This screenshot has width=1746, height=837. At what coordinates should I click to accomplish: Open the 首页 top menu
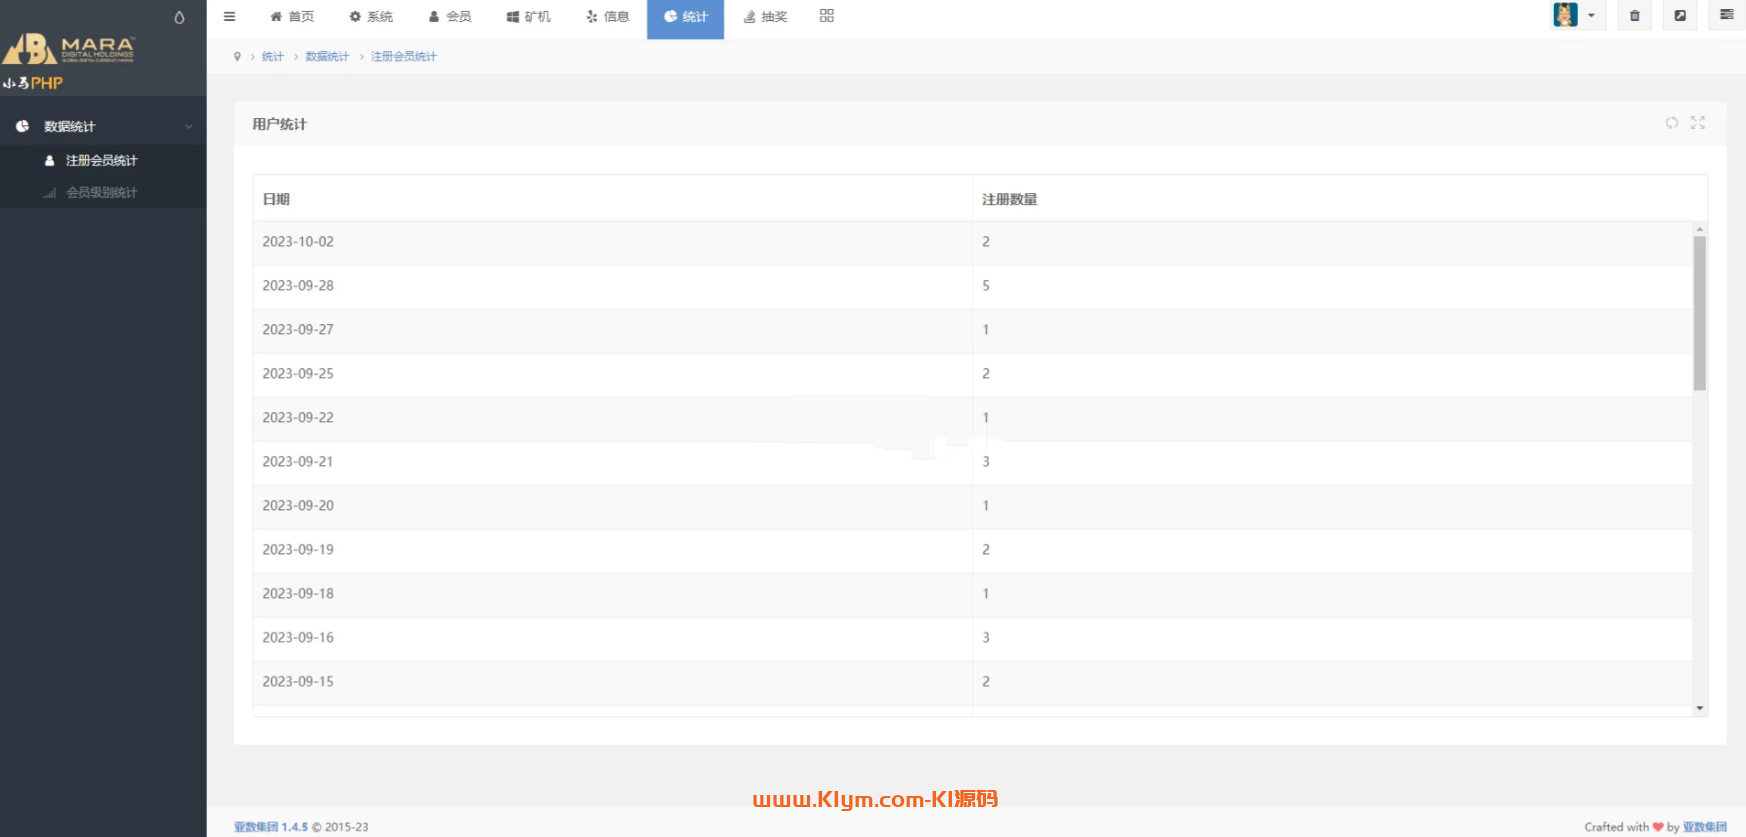[x=292, y=17]
